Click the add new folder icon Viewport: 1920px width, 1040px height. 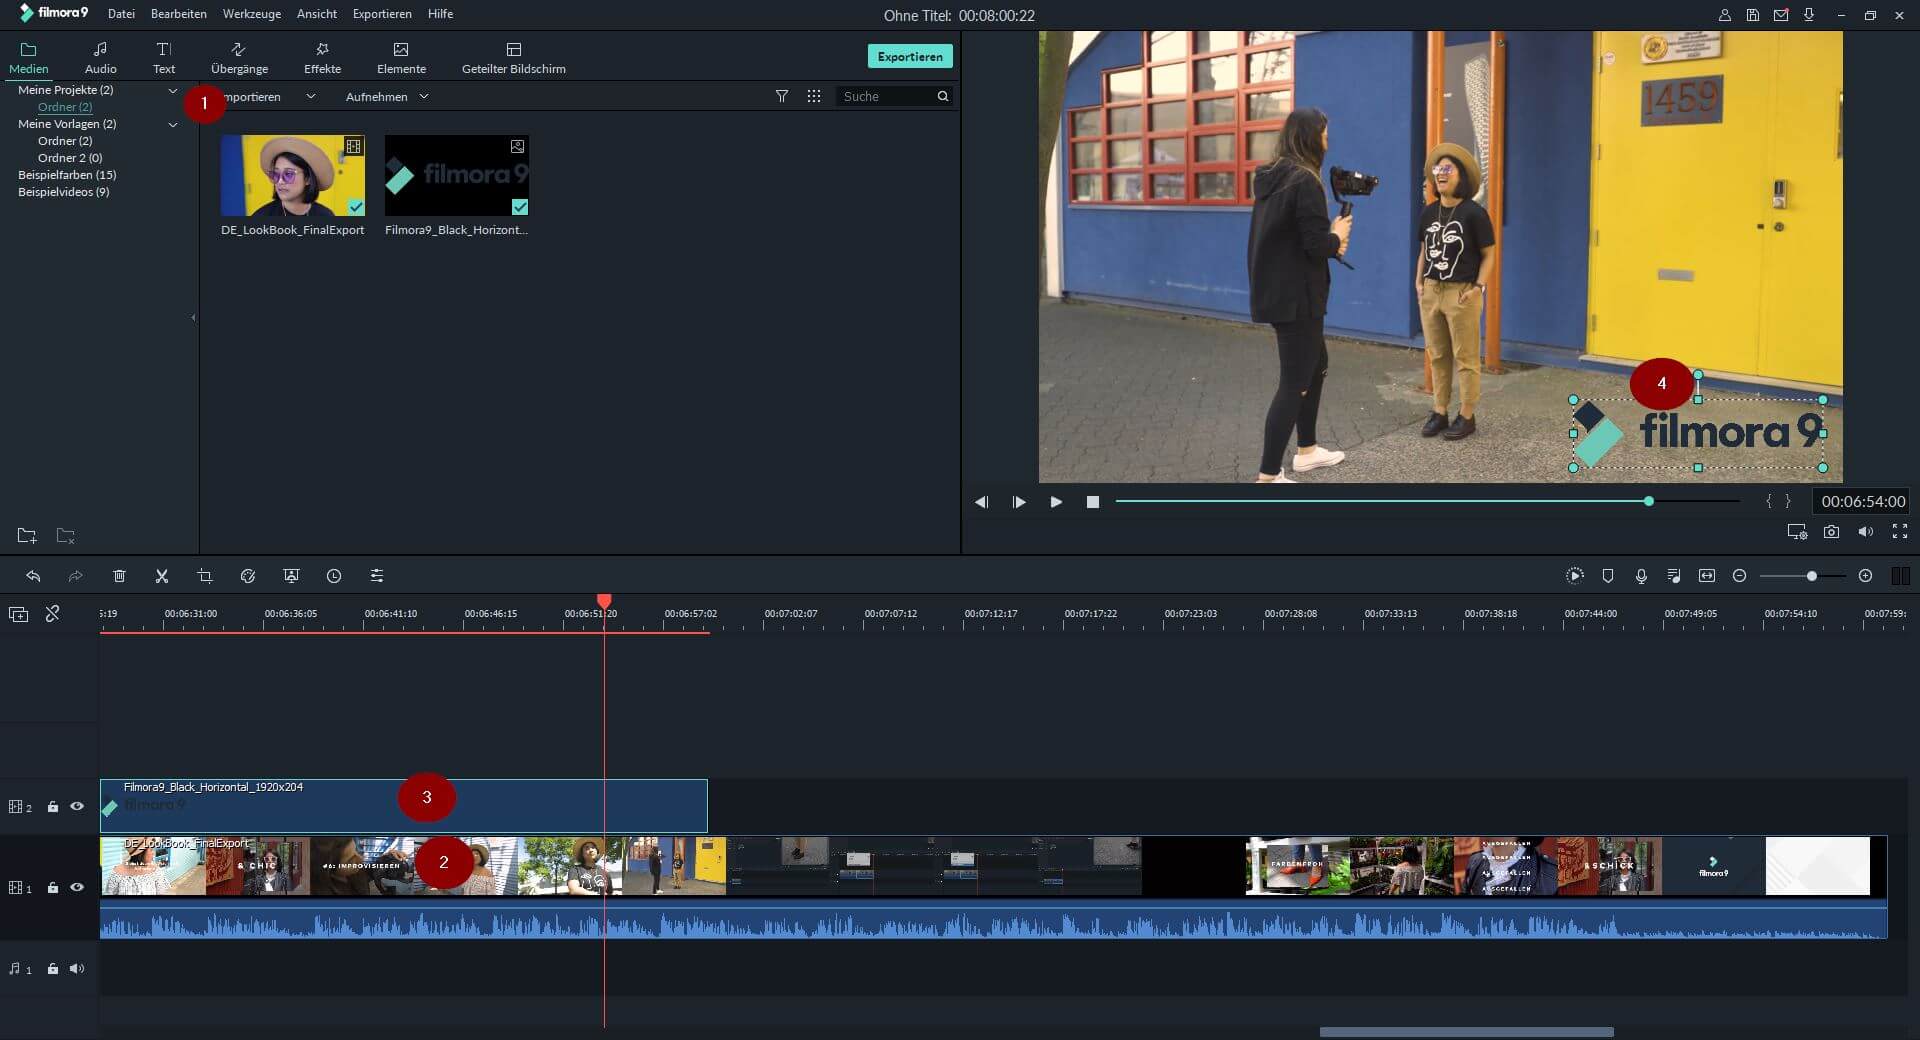coord(27,535)
